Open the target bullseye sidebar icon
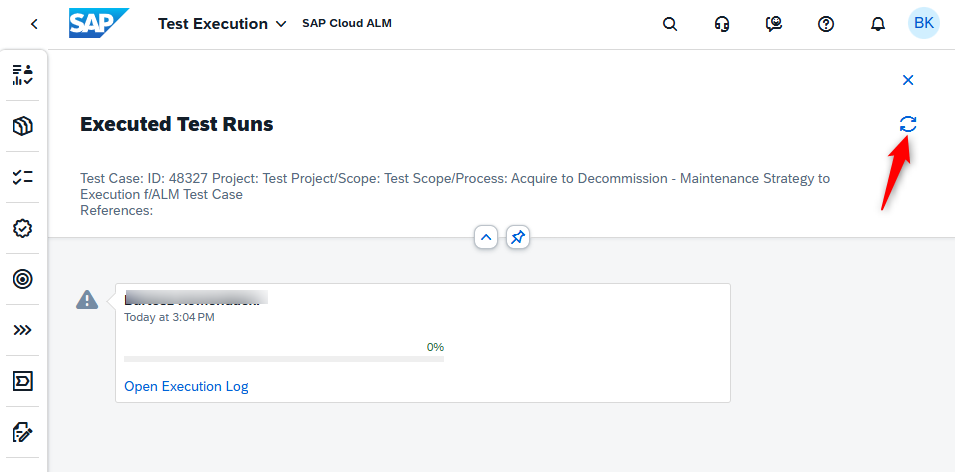The image size is (955, 472). point(23,279)
